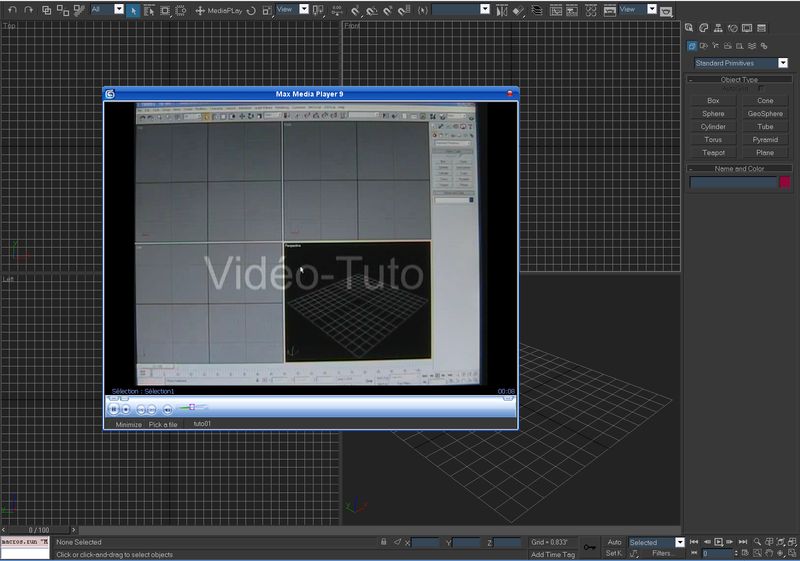Click the Plane primitive button
The height and width of the screenshot is (561, 800).
[765, 152]
